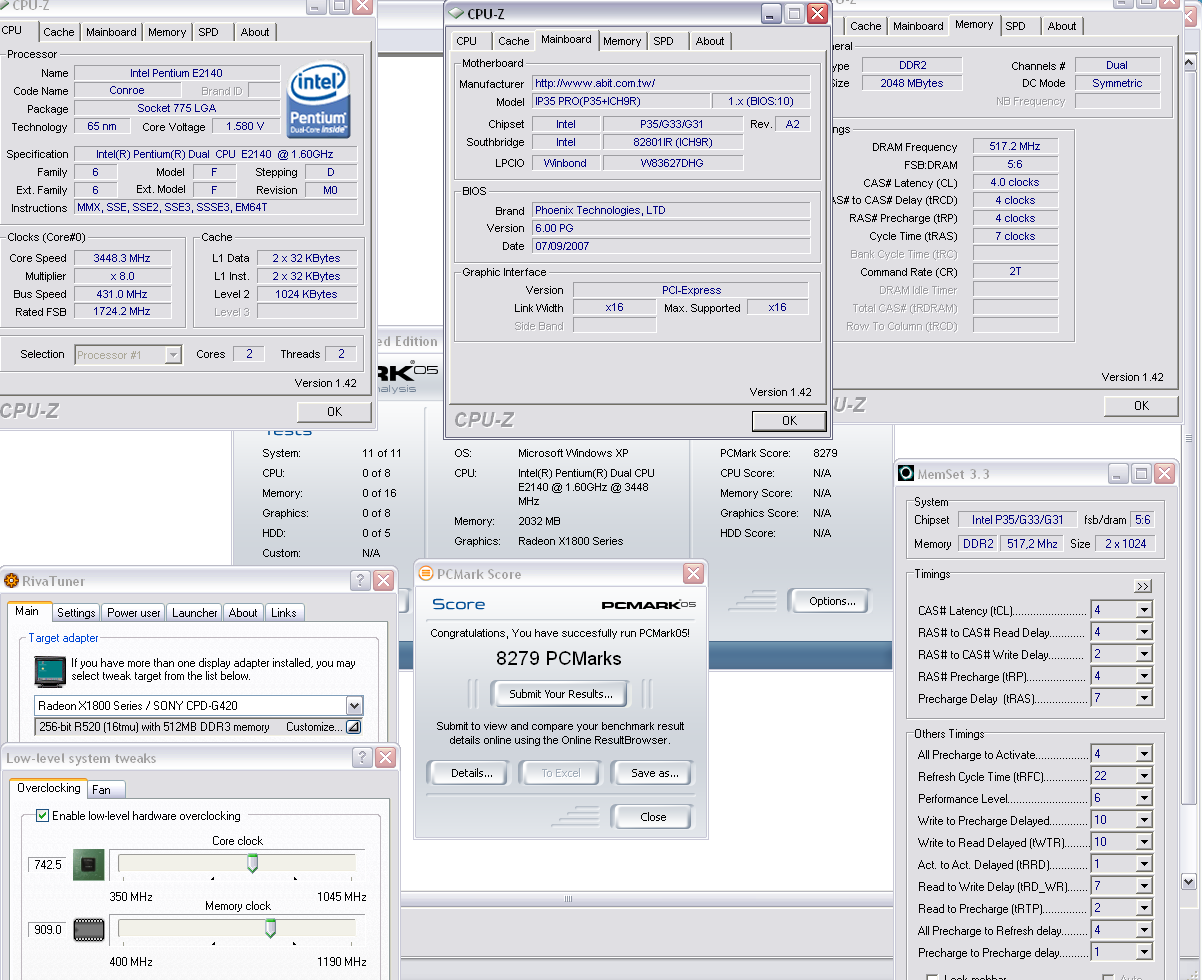
Task: Open the Write to Read Delayed (tWTR) dropdown
Action: 1144,842
